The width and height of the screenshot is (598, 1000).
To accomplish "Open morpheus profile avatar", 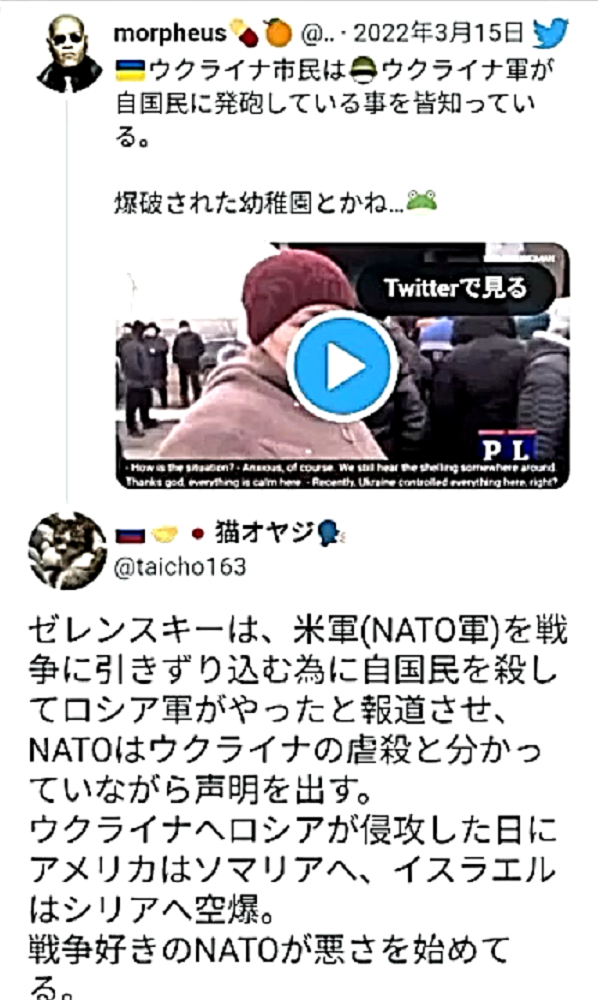I will 69,54.
